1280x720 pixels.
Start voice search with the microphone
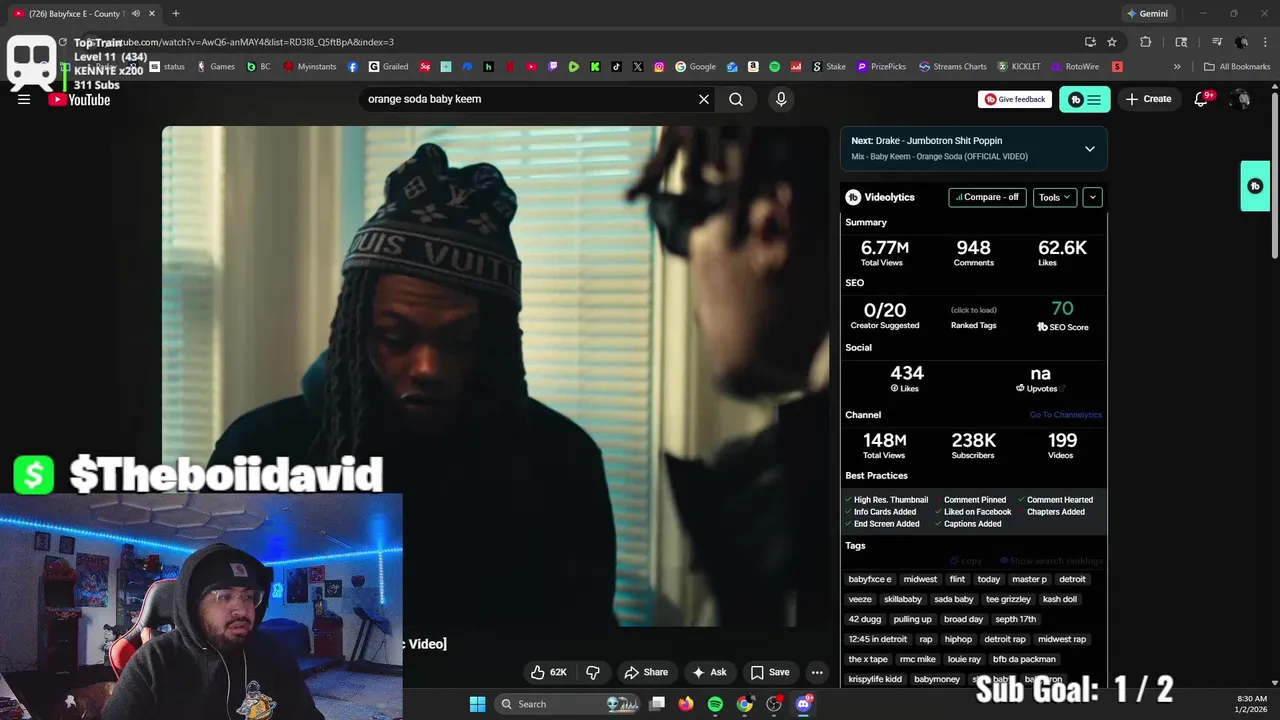tap(781, 99)
